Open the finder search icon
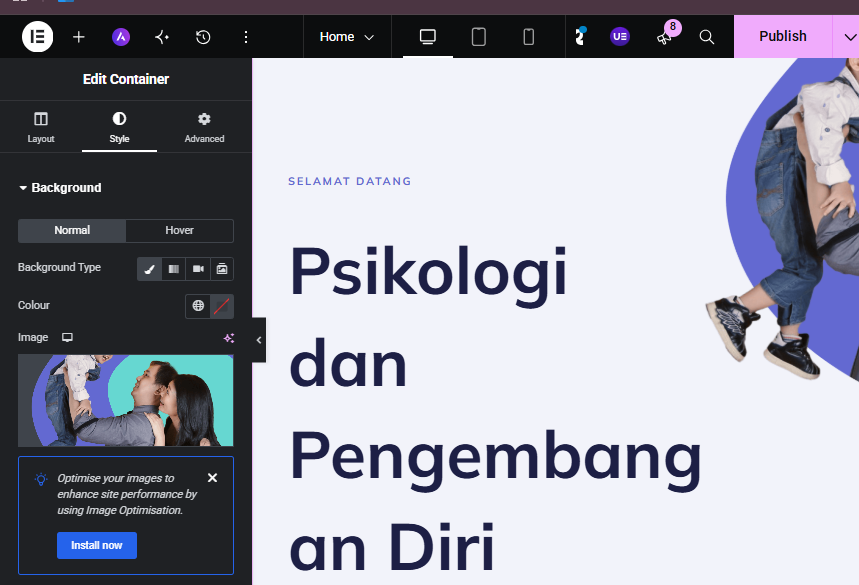Screen dimensions: 859x585 (x=707, y=37)
